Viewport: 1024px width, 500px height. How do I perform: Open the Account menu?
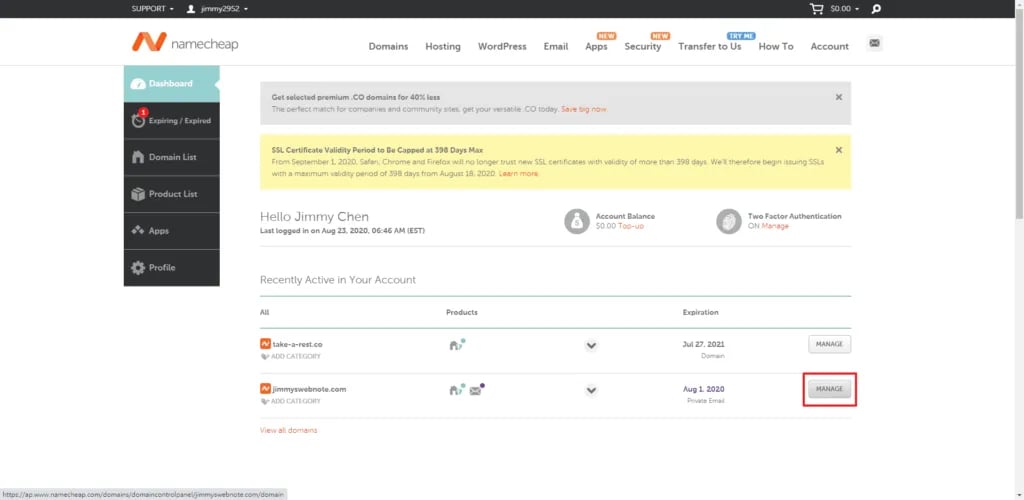pos(829,46)
